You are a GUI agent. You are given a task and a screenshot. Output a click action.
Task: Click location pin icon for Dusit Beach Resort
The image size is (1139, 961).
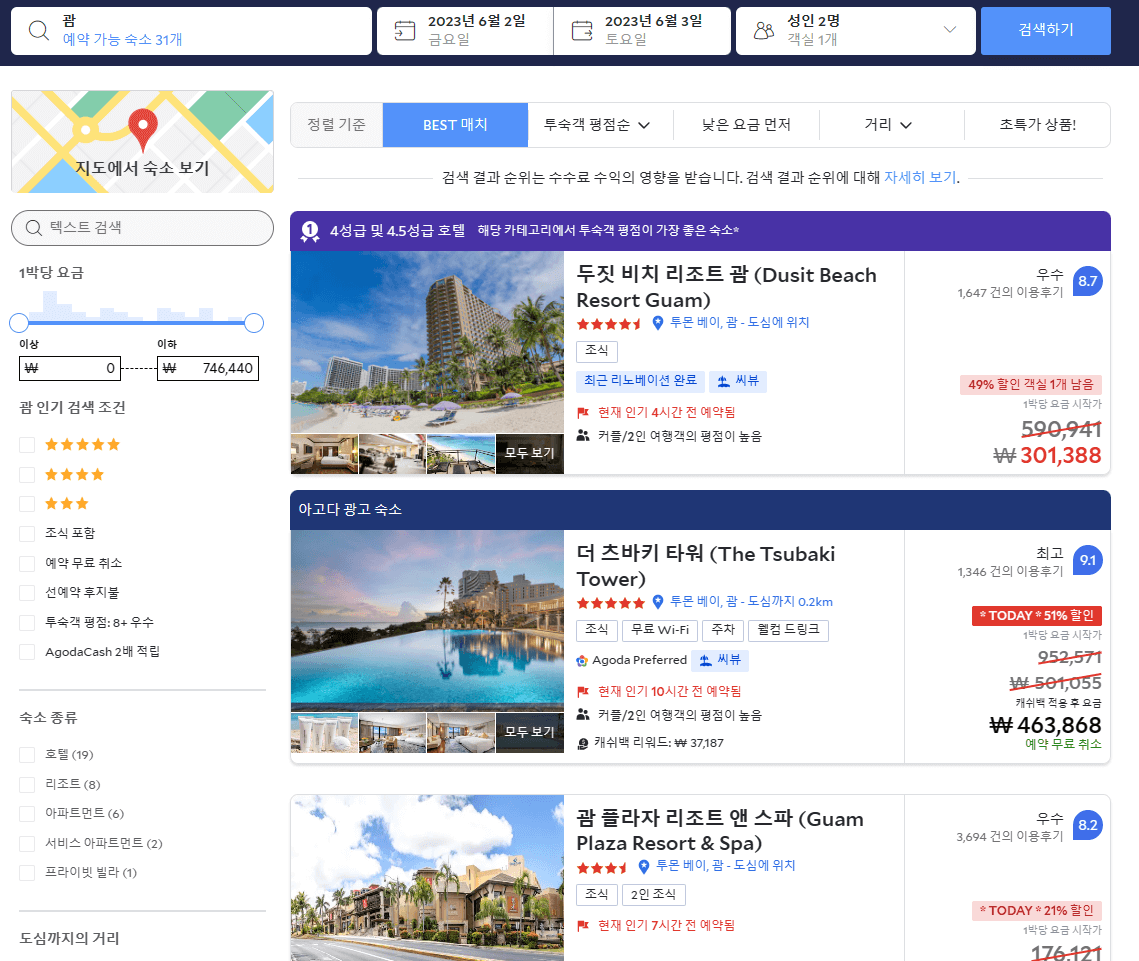pos(658,323)
